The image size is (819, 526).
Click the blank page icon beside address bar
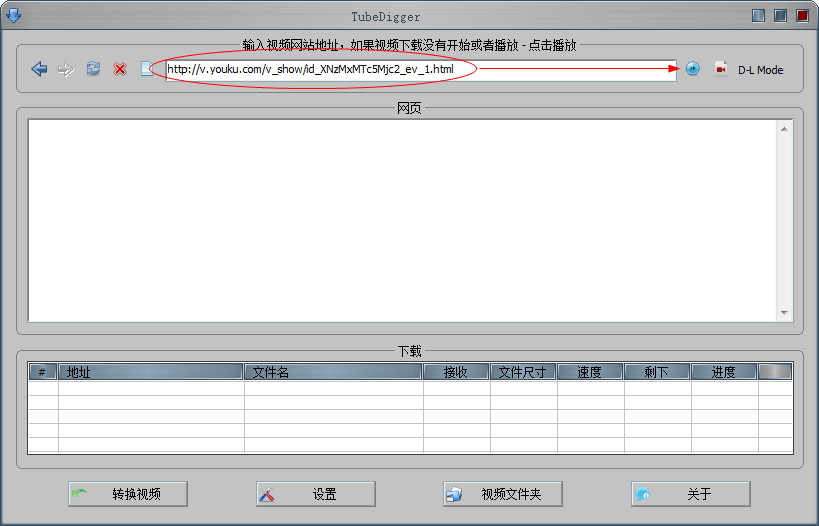click(147, 69)
